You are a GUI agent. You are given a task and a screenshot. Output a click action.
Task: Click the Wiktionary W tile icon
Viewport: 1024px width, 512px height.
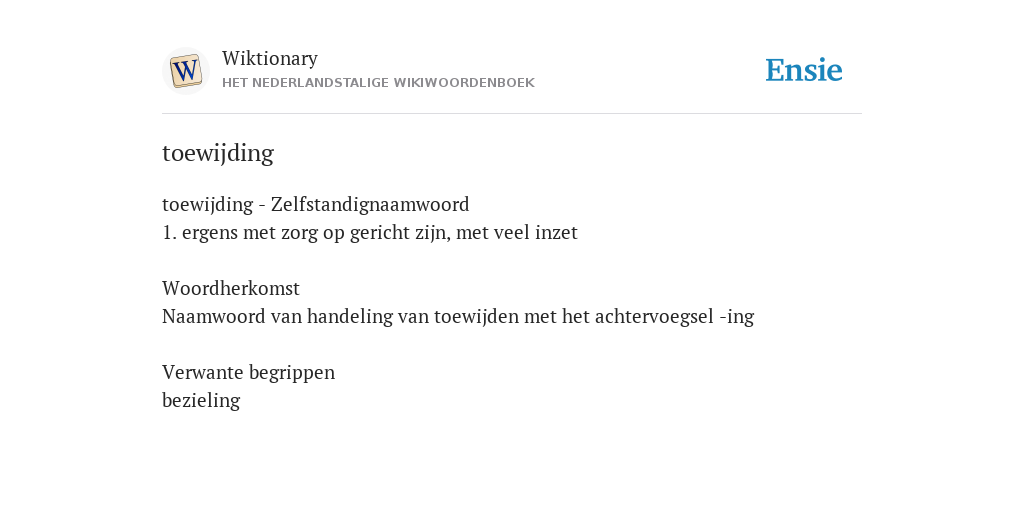[185, 71]
